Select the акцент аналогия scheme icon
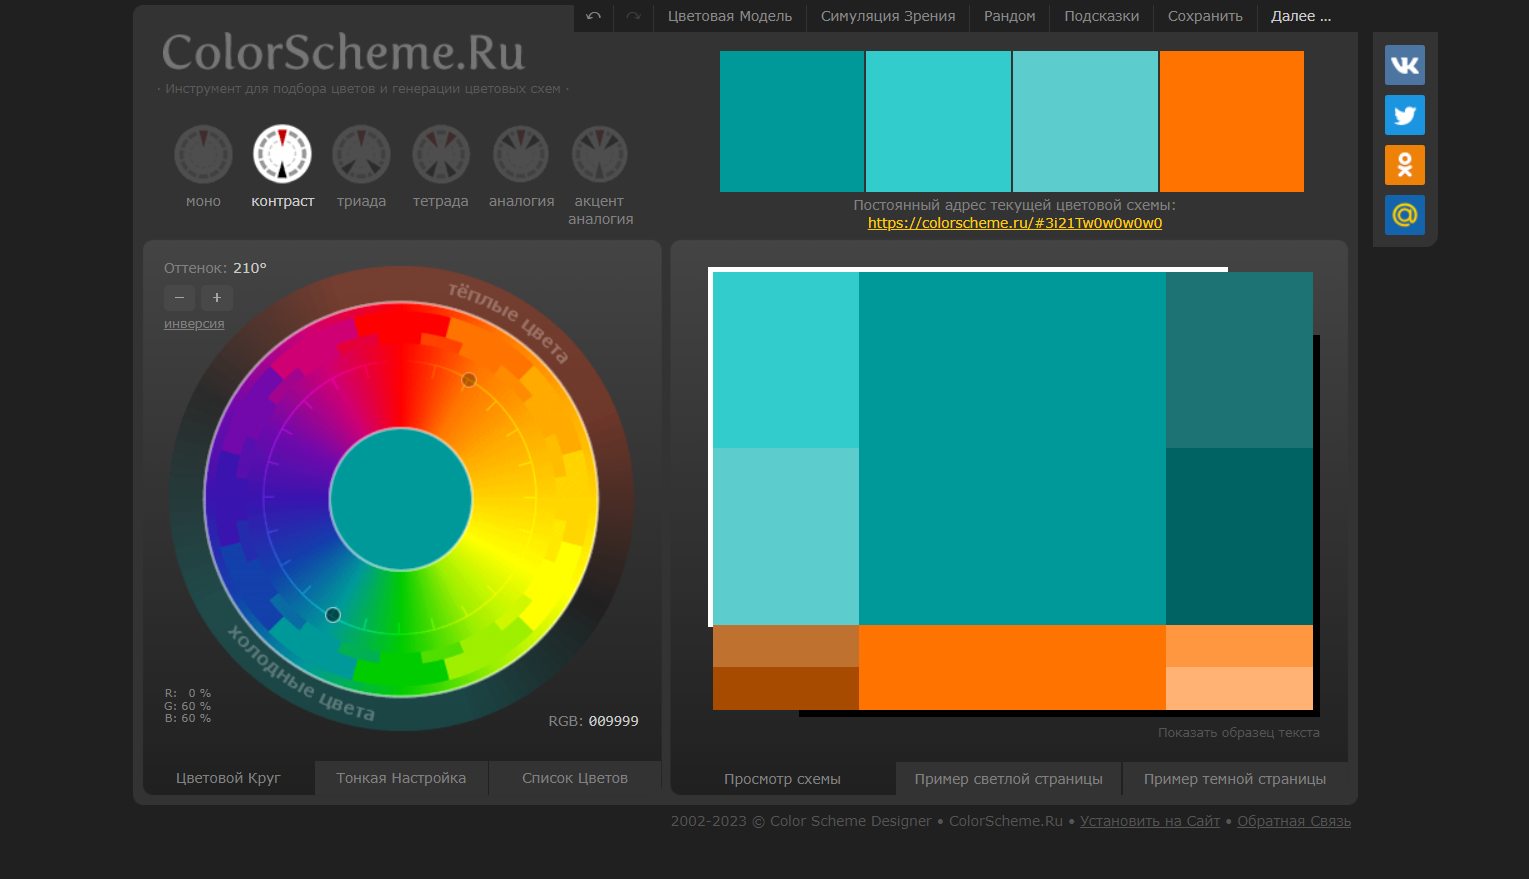This screenshot has width=1529, height=879. (x=600, y=154)
